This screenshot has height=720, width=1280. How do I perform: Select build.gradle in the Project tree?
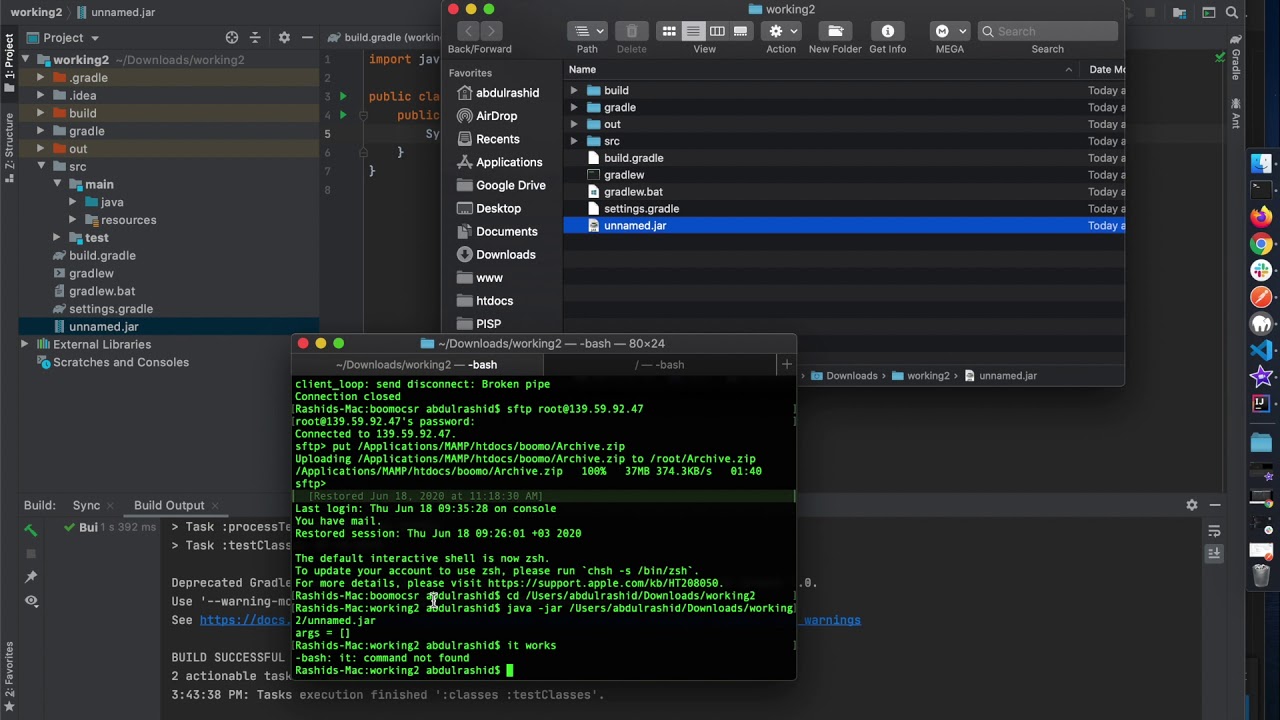pos(102,256)
